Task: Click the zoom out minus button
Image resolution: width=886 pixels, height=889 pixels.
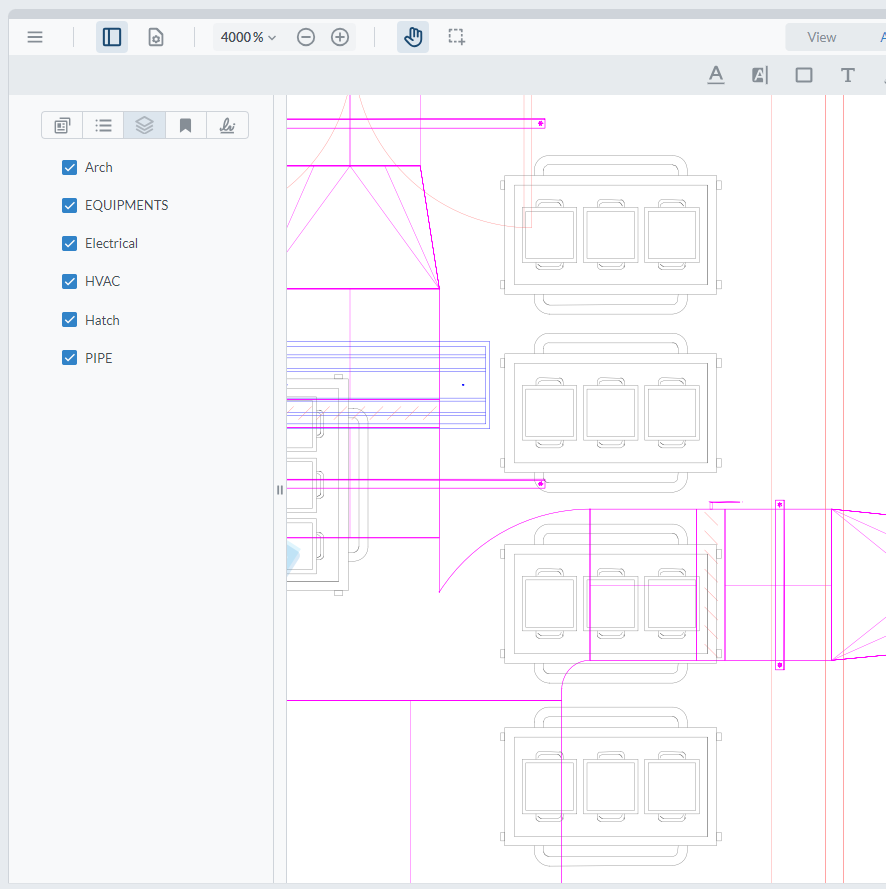Action: (x=306, y=37)
